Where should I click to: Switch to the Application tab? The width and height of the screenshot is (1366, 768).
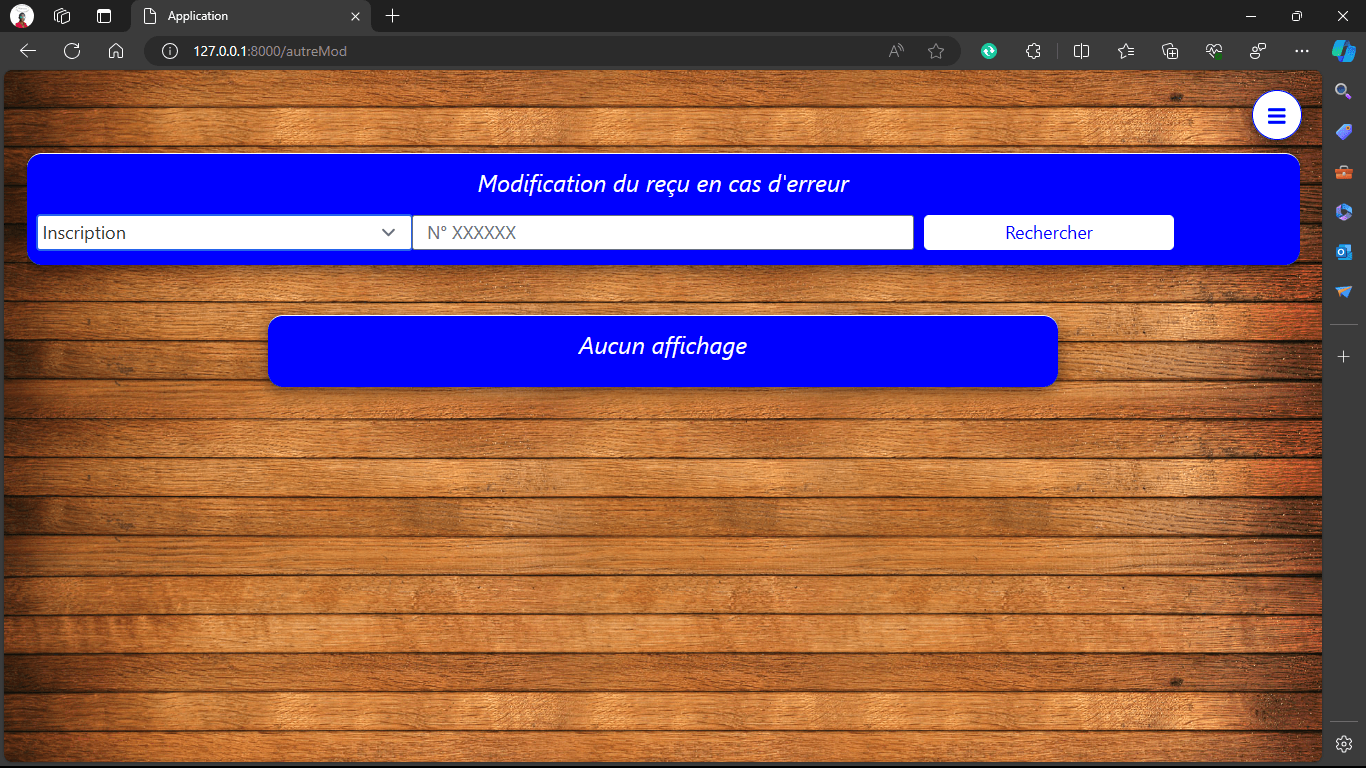click(251, 16)
